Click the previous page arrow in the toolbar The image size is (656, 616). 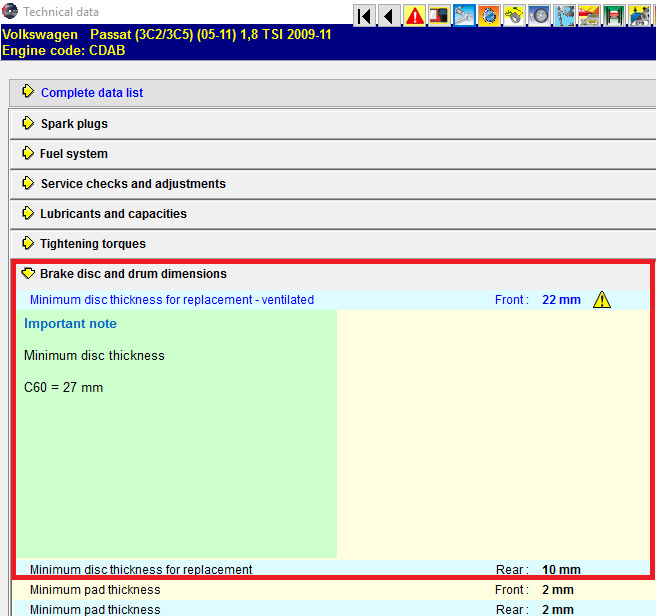click(x=389, y=16)
